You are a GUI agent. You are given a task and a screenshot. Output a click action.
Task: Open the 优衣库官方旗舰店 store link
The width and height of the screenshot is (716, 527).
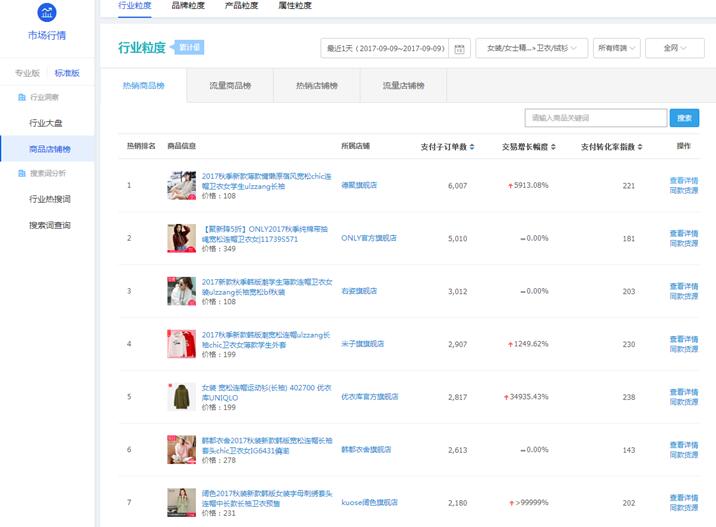coord(370,397)
